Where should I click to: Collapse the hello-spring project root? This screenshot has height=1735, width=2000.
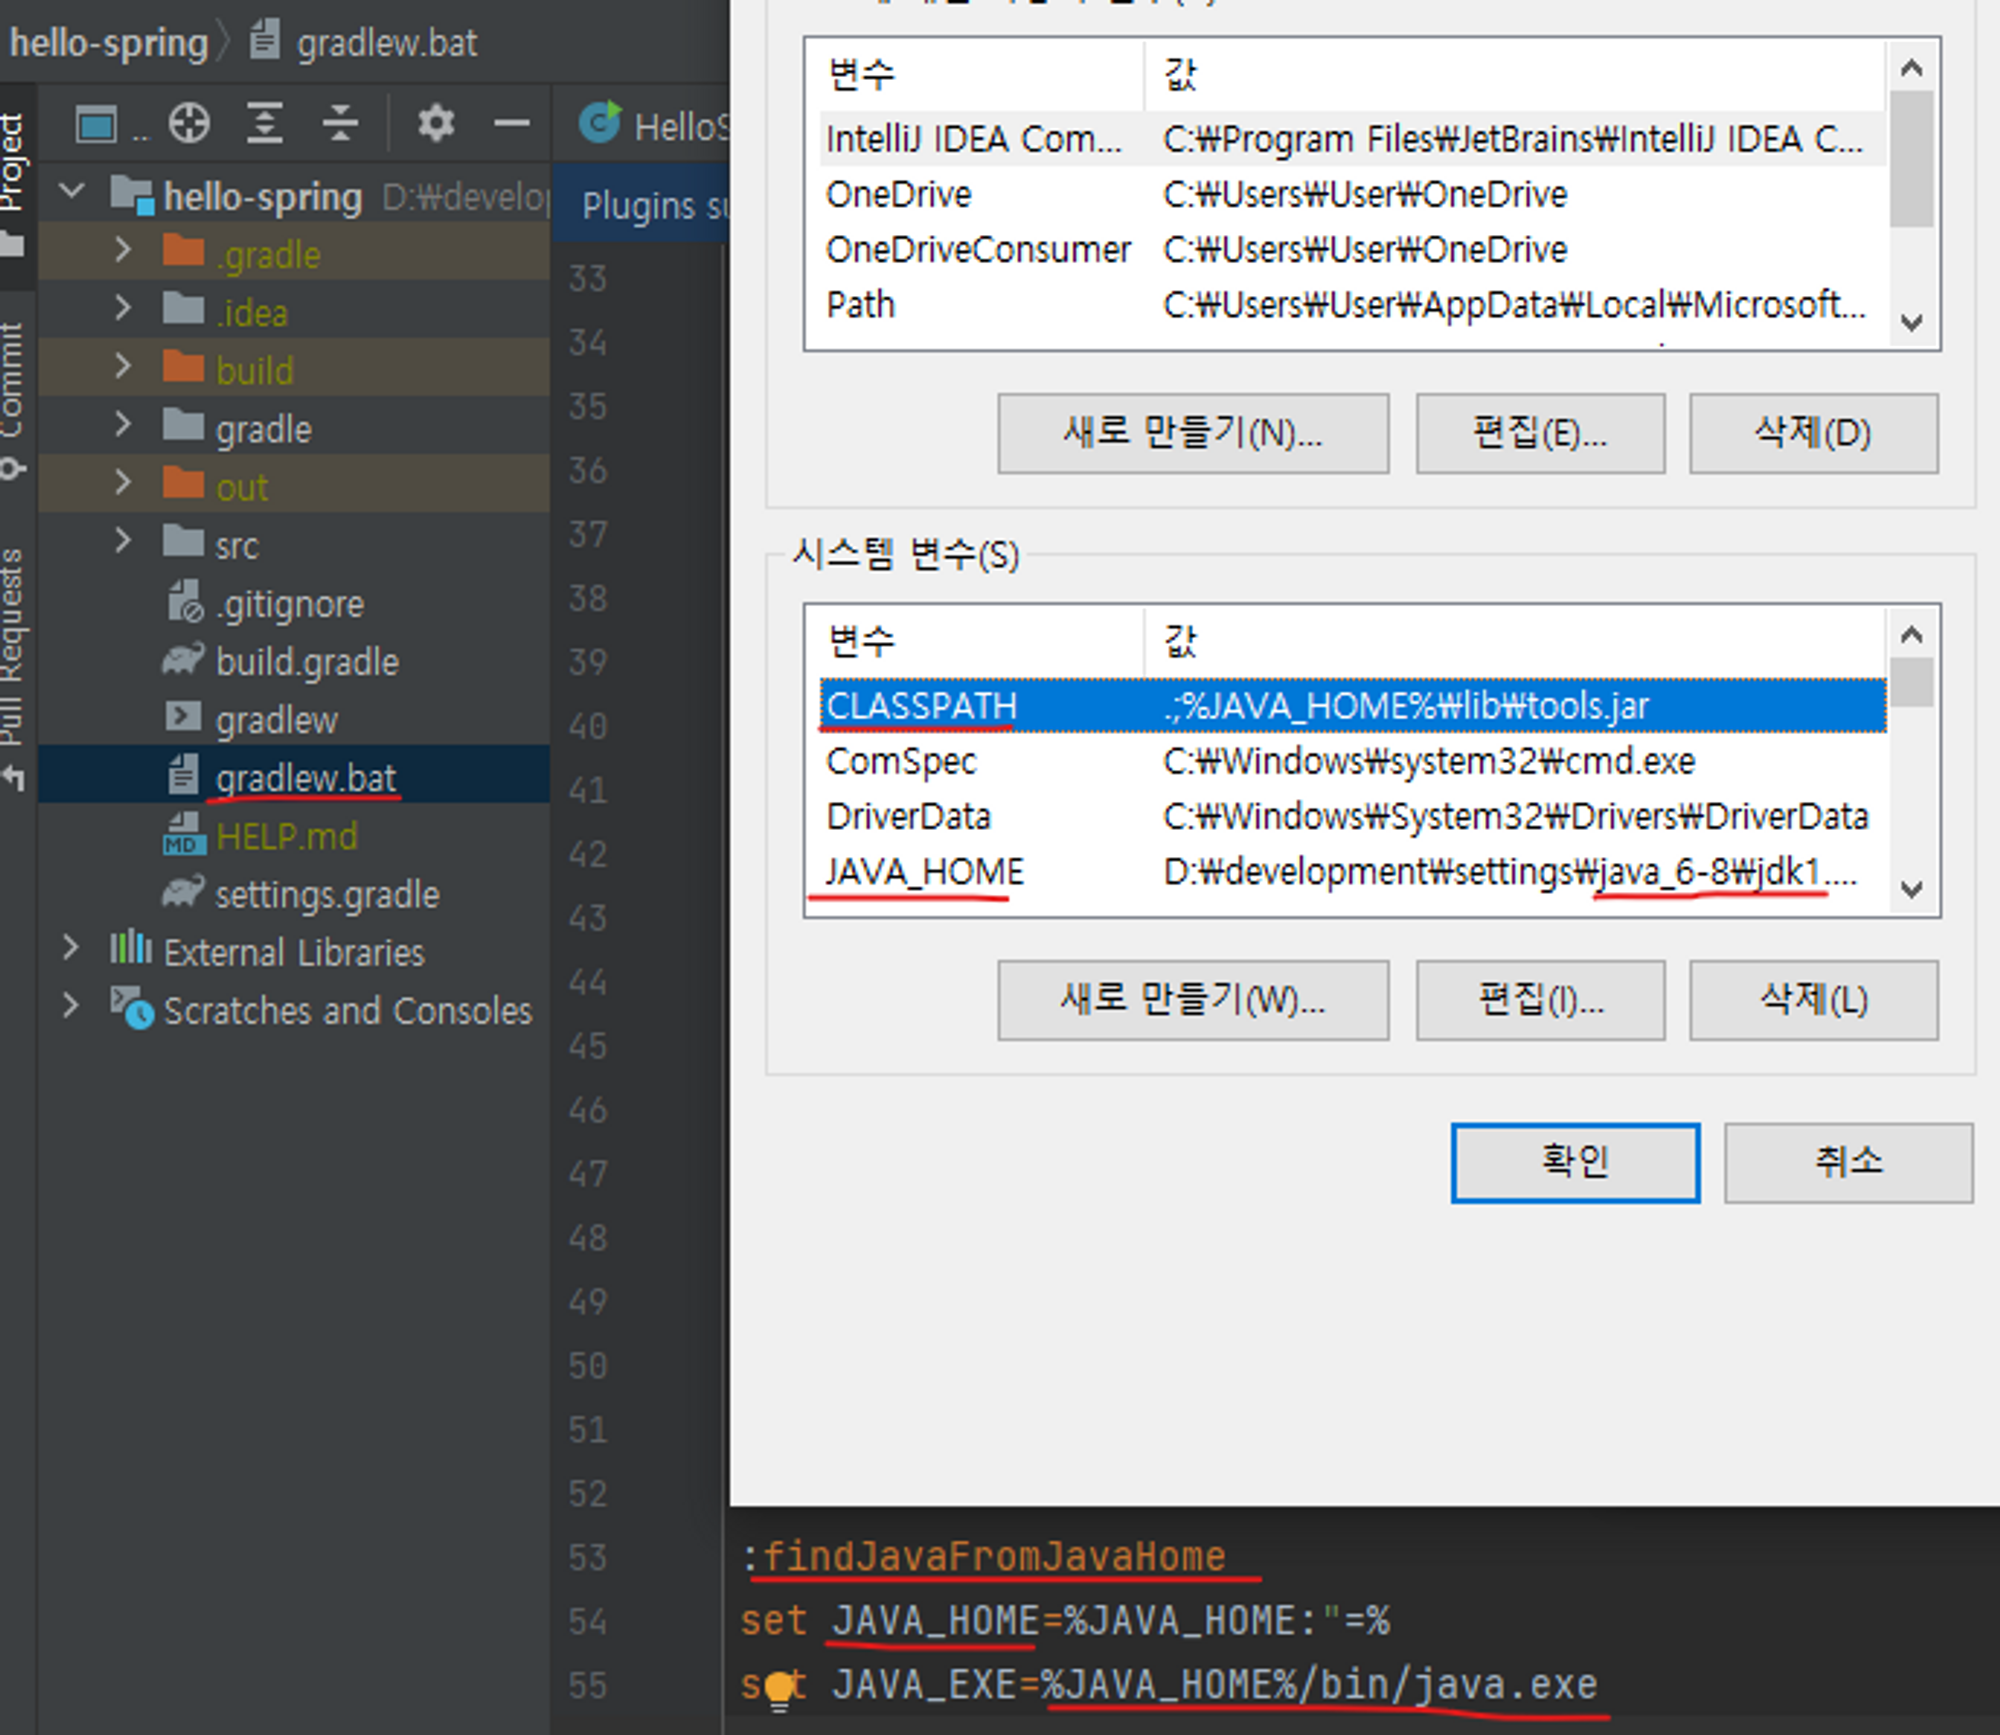pyautogui.click(x=71, y=190)
